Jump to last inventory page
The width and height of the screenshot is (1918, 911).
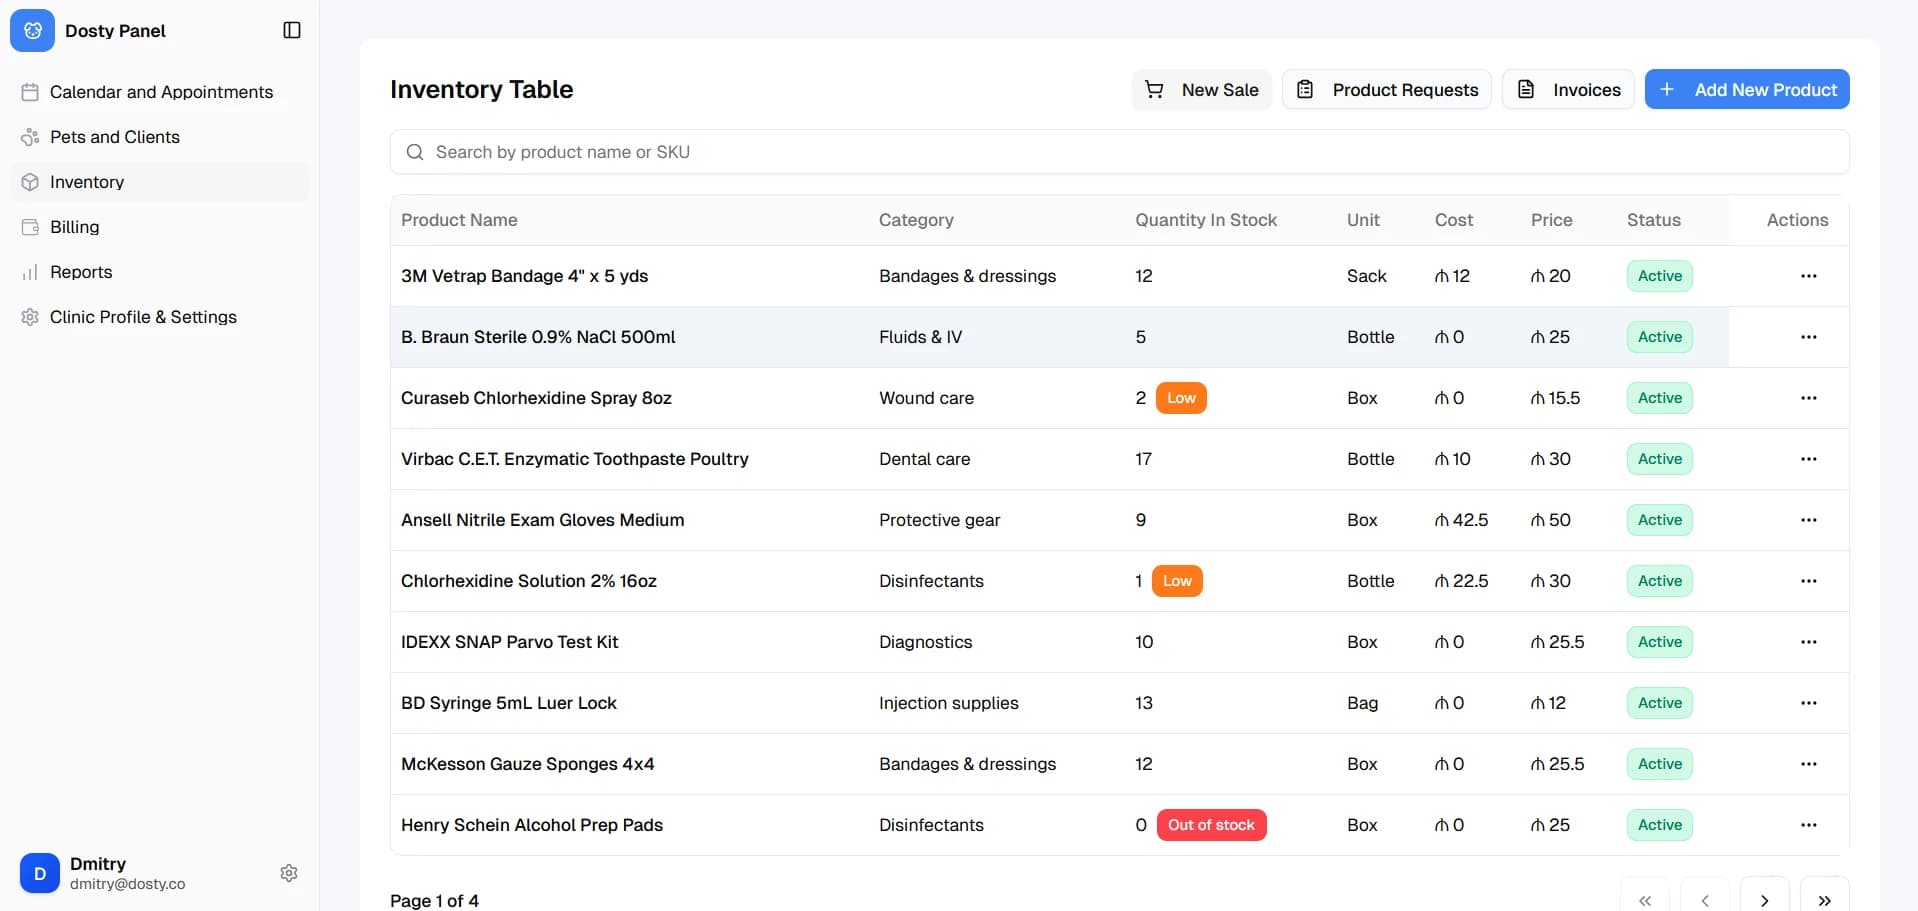coord(1824,899)
